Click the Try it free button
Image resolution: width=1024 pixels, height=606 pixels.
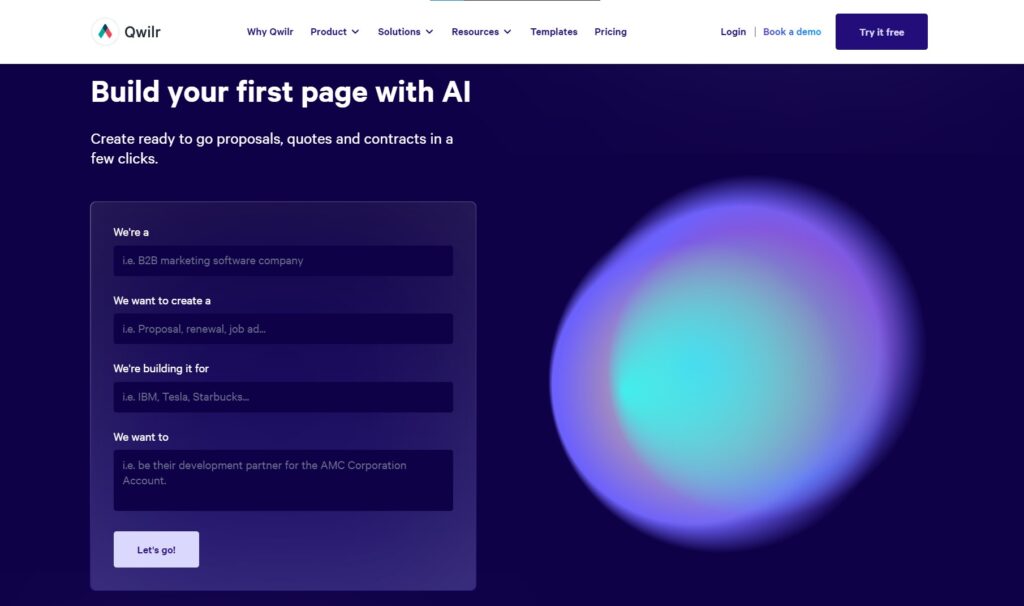881,31
